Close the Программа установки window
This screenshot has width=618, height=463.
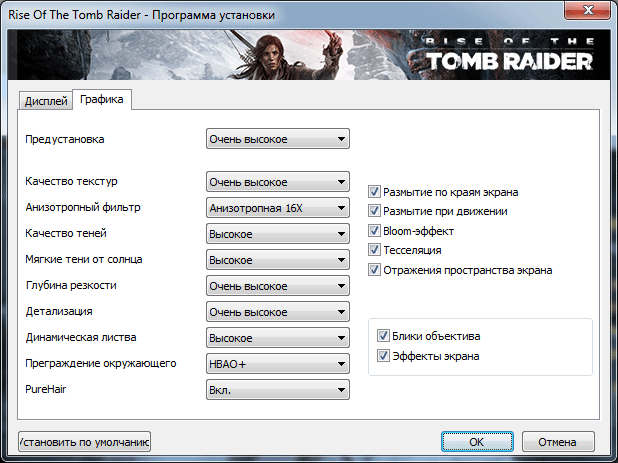point(588,9)
